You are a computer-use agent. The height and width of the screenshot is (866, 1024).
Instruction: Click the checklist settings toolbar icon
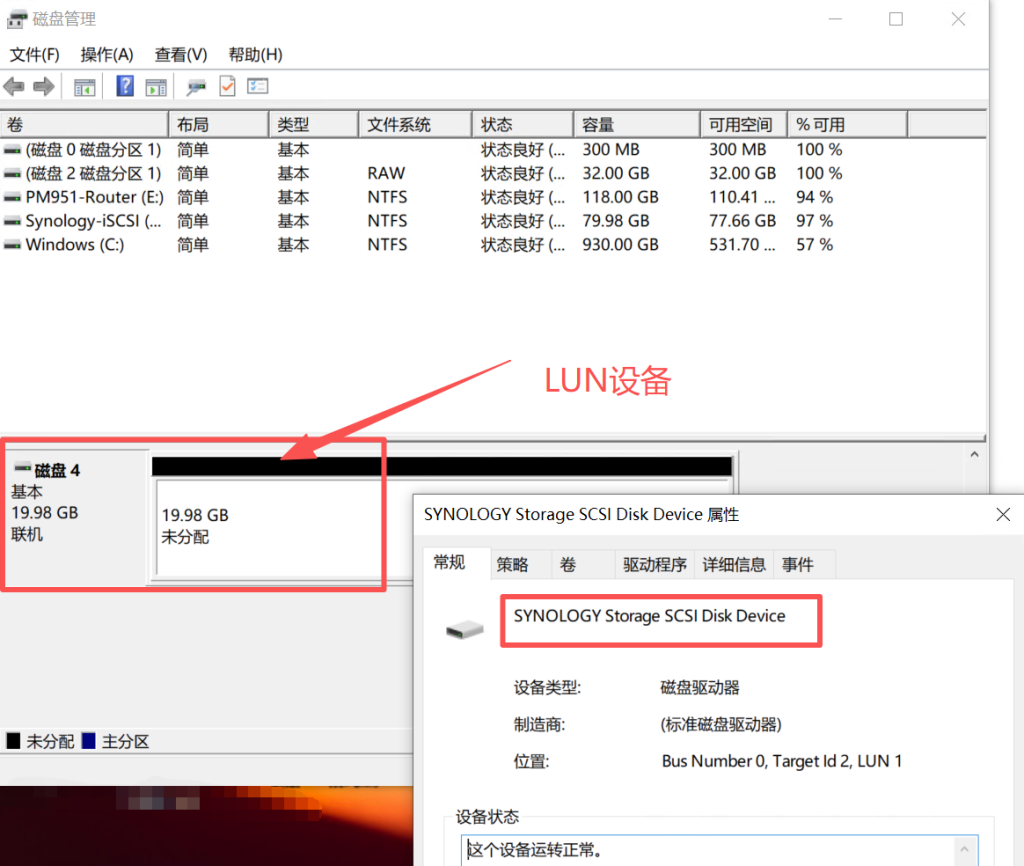(258, 87)
